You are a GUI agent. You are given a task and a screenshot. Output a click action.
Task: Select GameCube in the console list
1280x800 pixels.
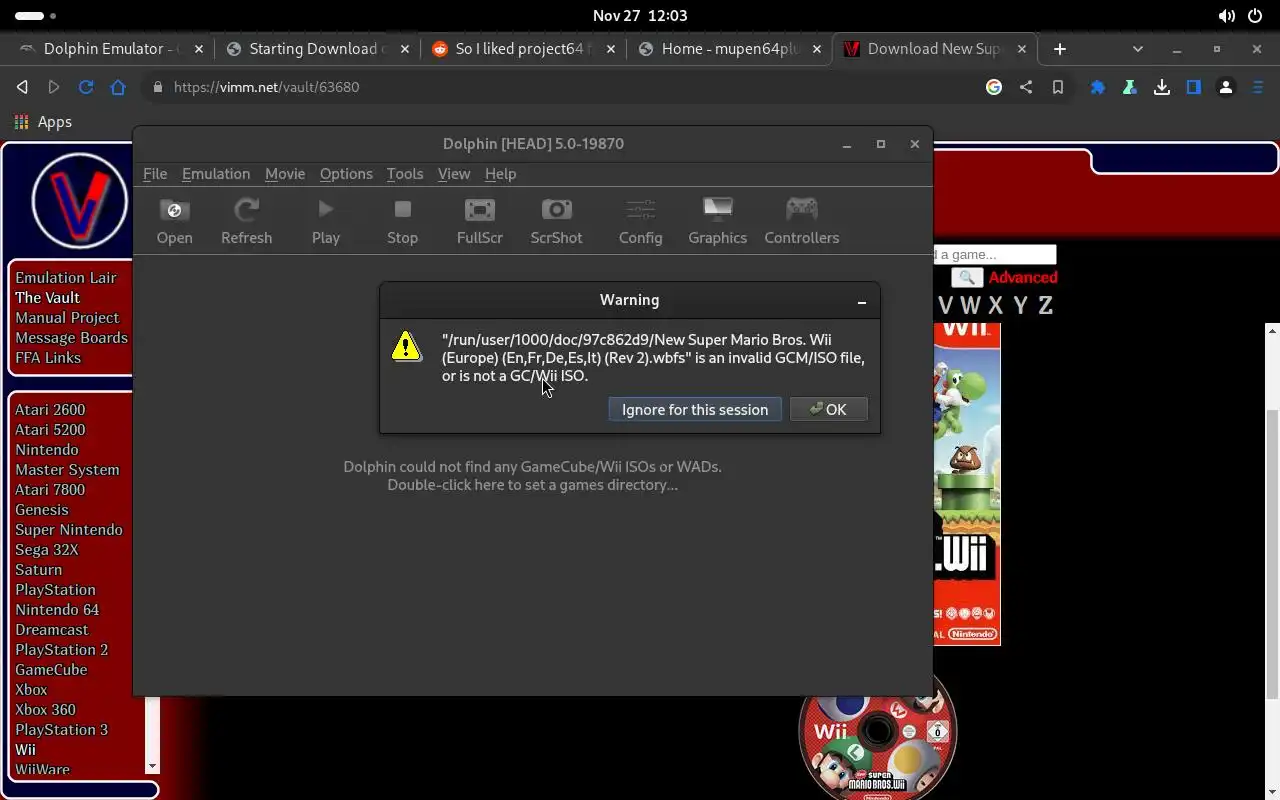tap(51, 670)
